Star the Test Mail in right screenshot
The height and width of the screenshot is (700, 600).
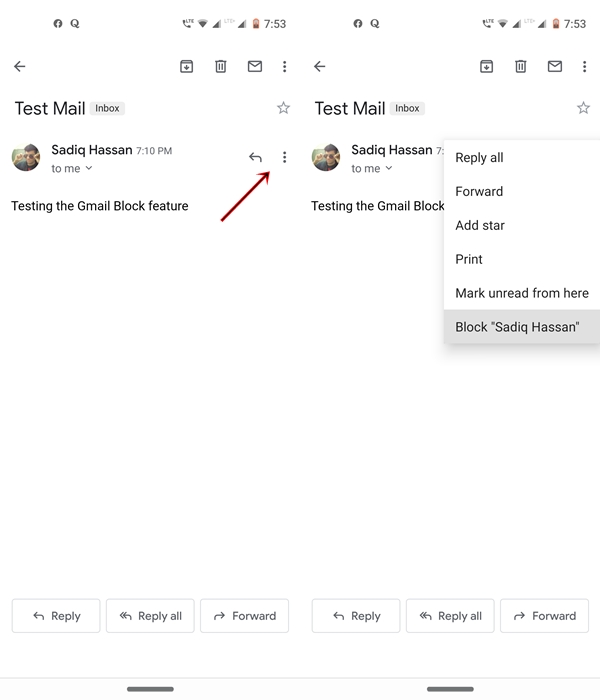[583, 108]
